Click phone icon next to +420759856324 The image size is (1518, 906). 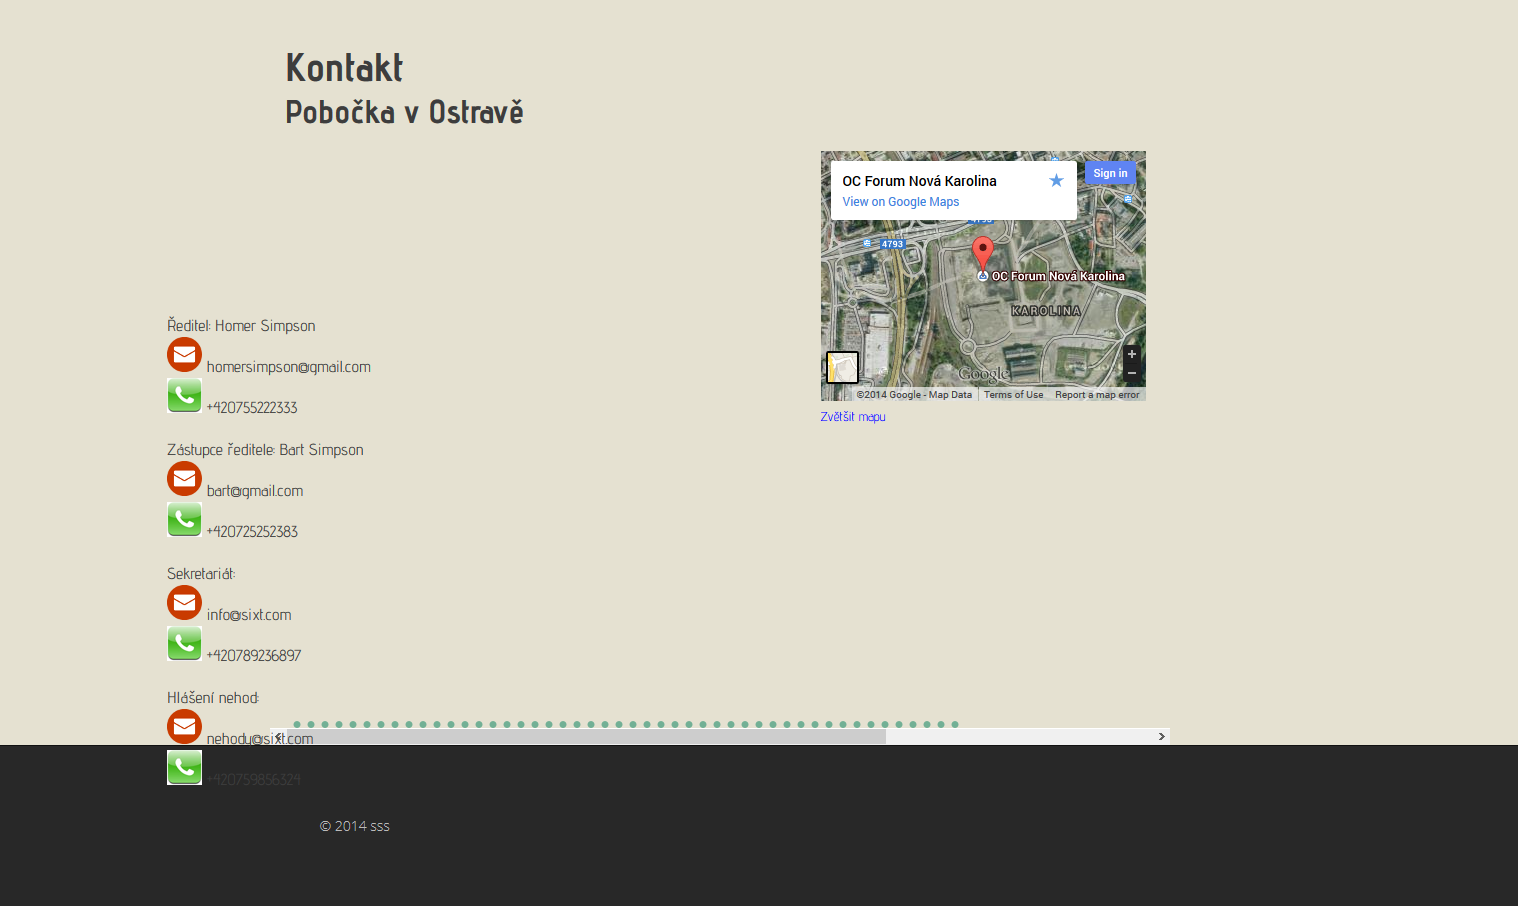pyautogui.click(x=184, y=768)
